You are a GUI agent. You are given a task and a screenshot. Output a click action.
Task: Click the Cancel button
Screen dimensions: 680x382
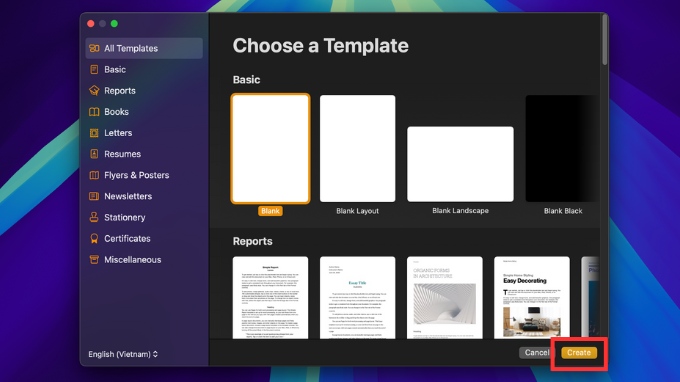536,353
